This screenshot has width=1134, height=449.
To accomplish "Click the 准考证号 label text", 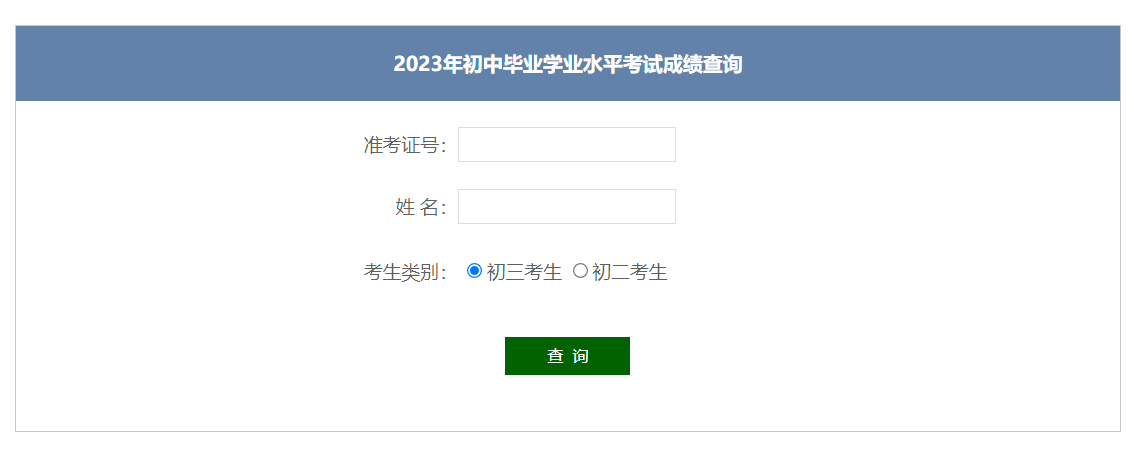I will (x=404, y=145).
